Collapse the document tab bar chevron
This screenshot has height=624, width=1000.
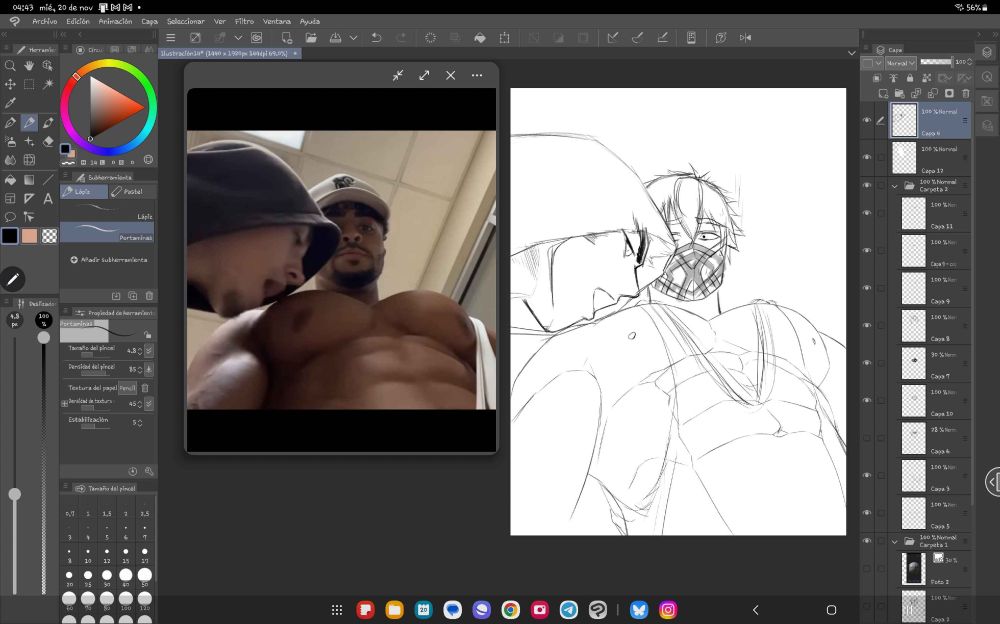[x=851, y=53]
